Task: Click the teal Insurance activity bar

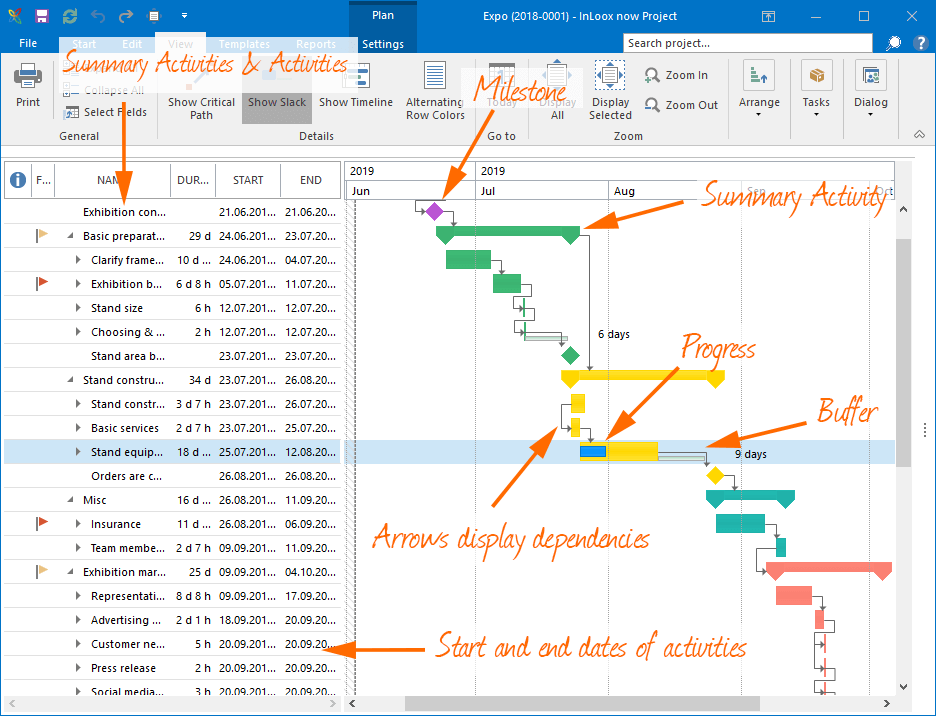Action: pos(740,524)
